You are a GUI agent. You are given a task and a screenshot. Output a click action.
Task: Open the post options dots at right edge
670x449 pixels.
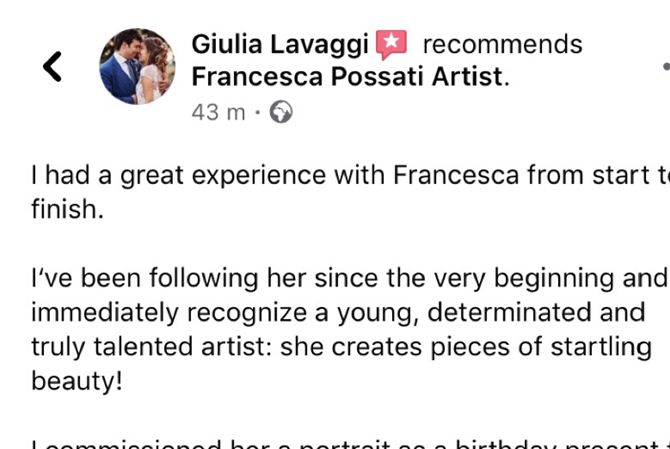tap(666, 67)
